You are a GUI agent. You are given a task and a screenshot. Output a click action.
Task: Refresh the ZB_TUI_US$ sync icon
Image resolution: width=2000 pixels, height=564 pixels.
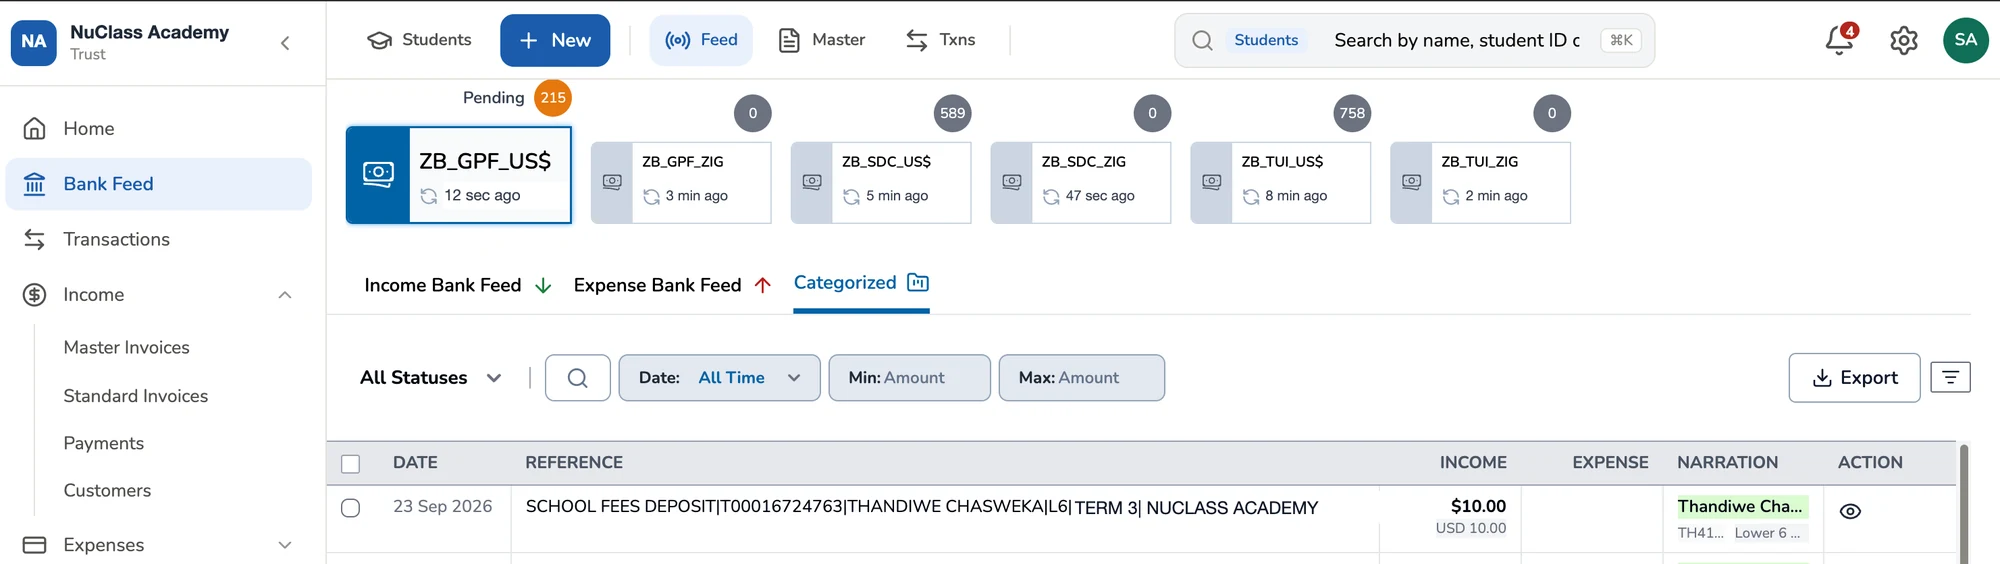[x=1251, y=196]
